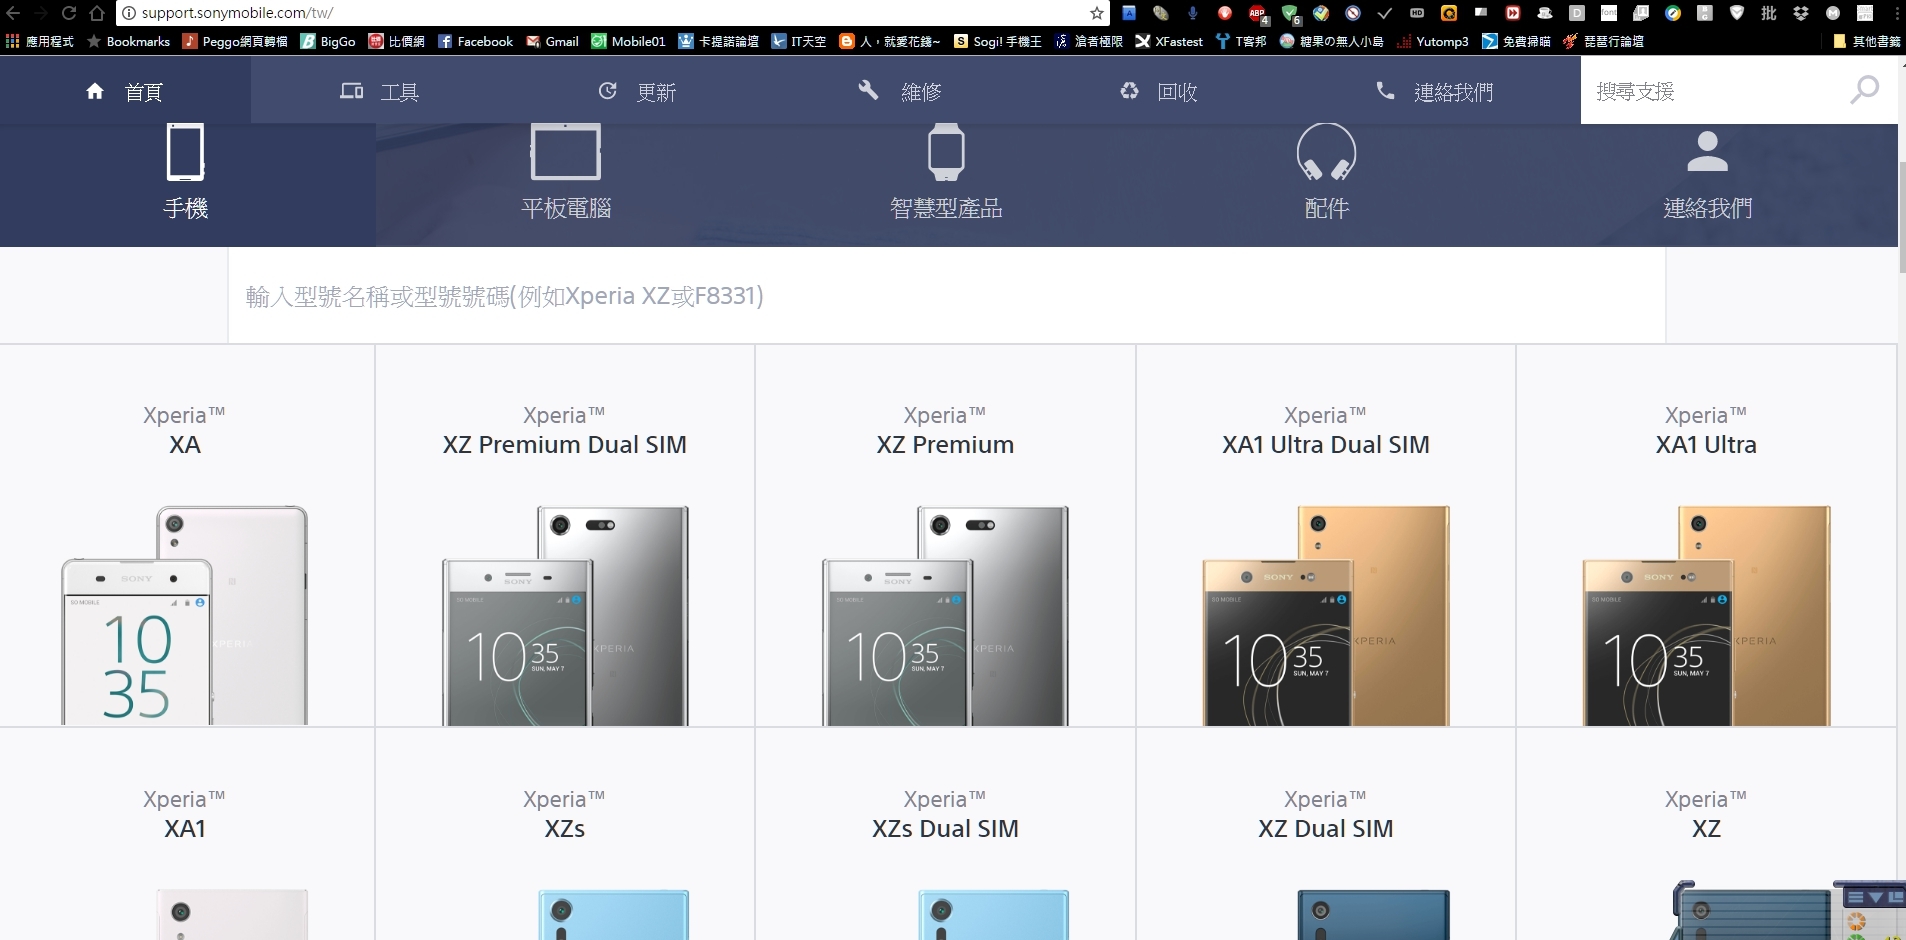Open Chrome's three-dot menu
Screen dimensions: 1906x940
point(1895,13)
